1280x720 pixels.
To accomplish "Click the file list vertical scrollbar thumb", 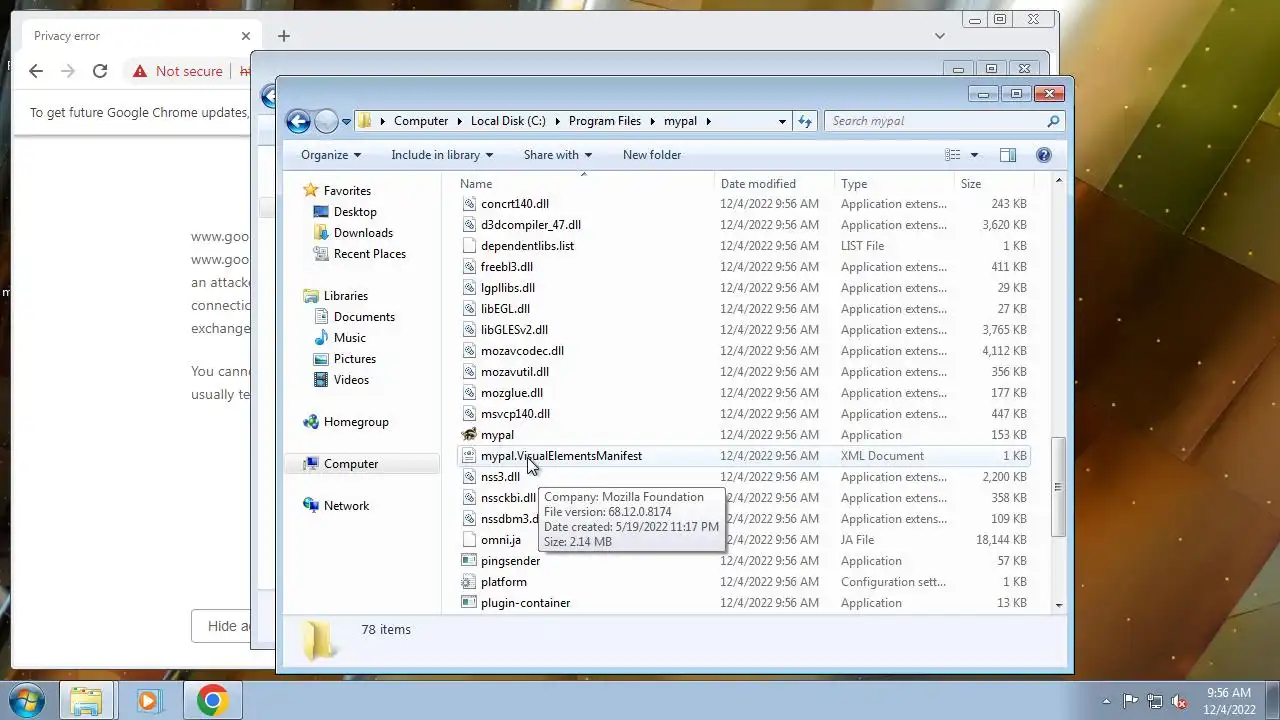I will [x=1058, y=487].
